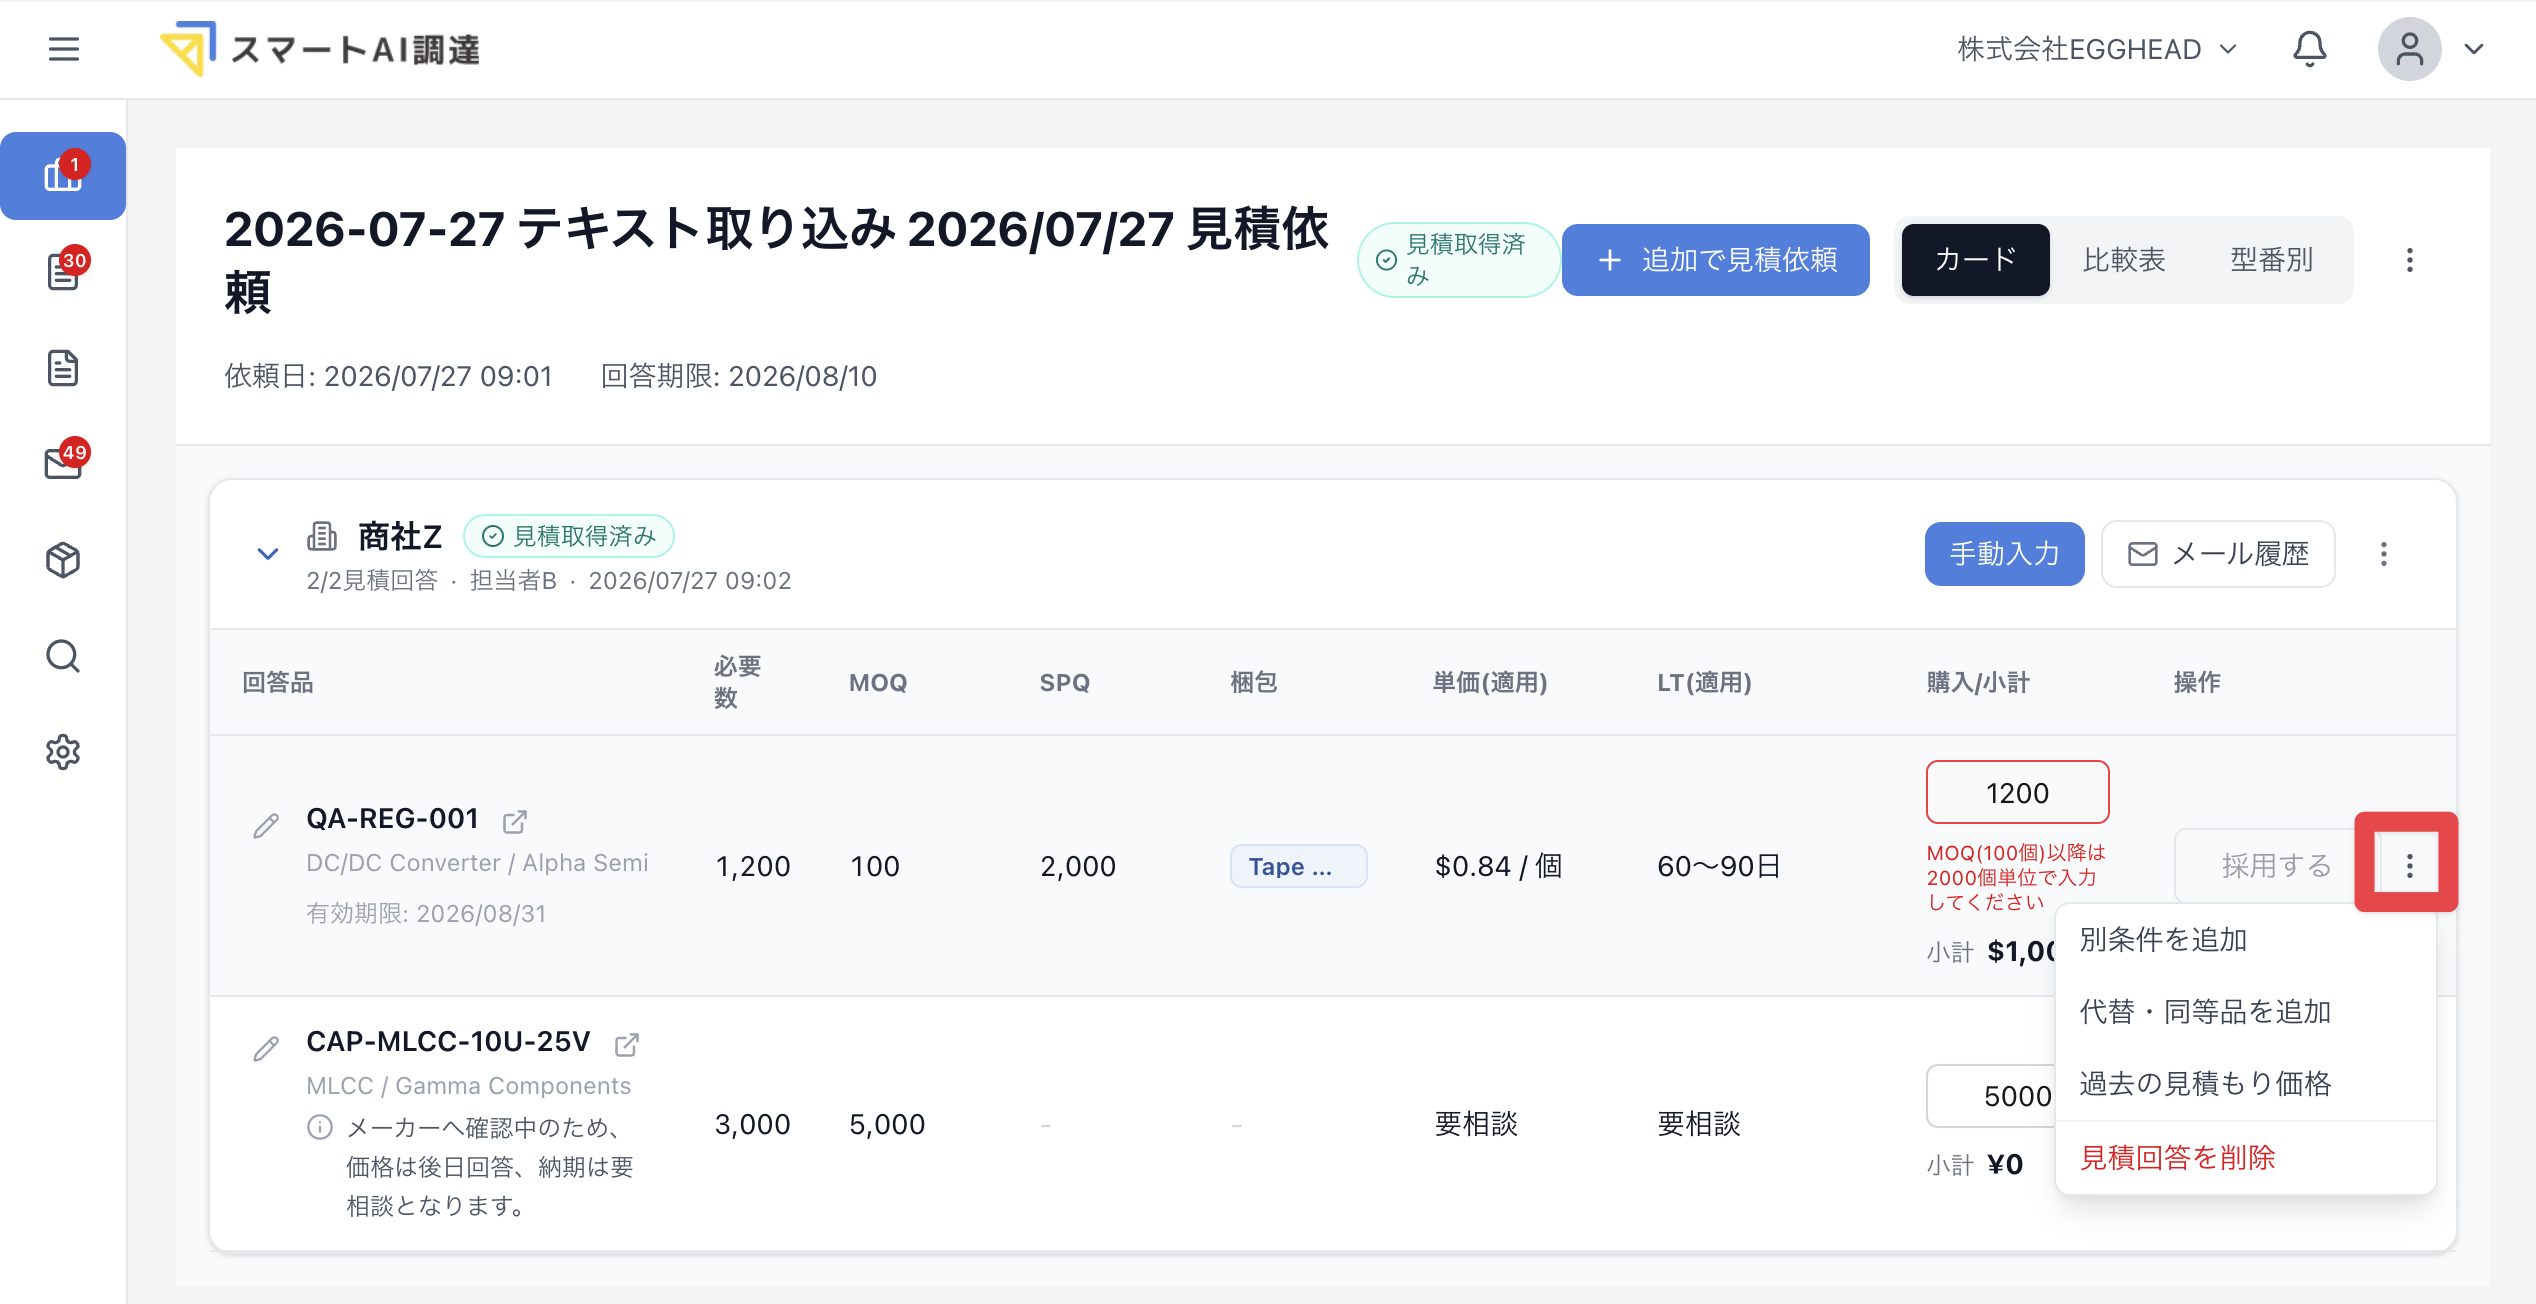This screenshot has height=1304, width=2536.
Task: Click the purchase quantity field showing 1200
Action: tap(2017, 792)
